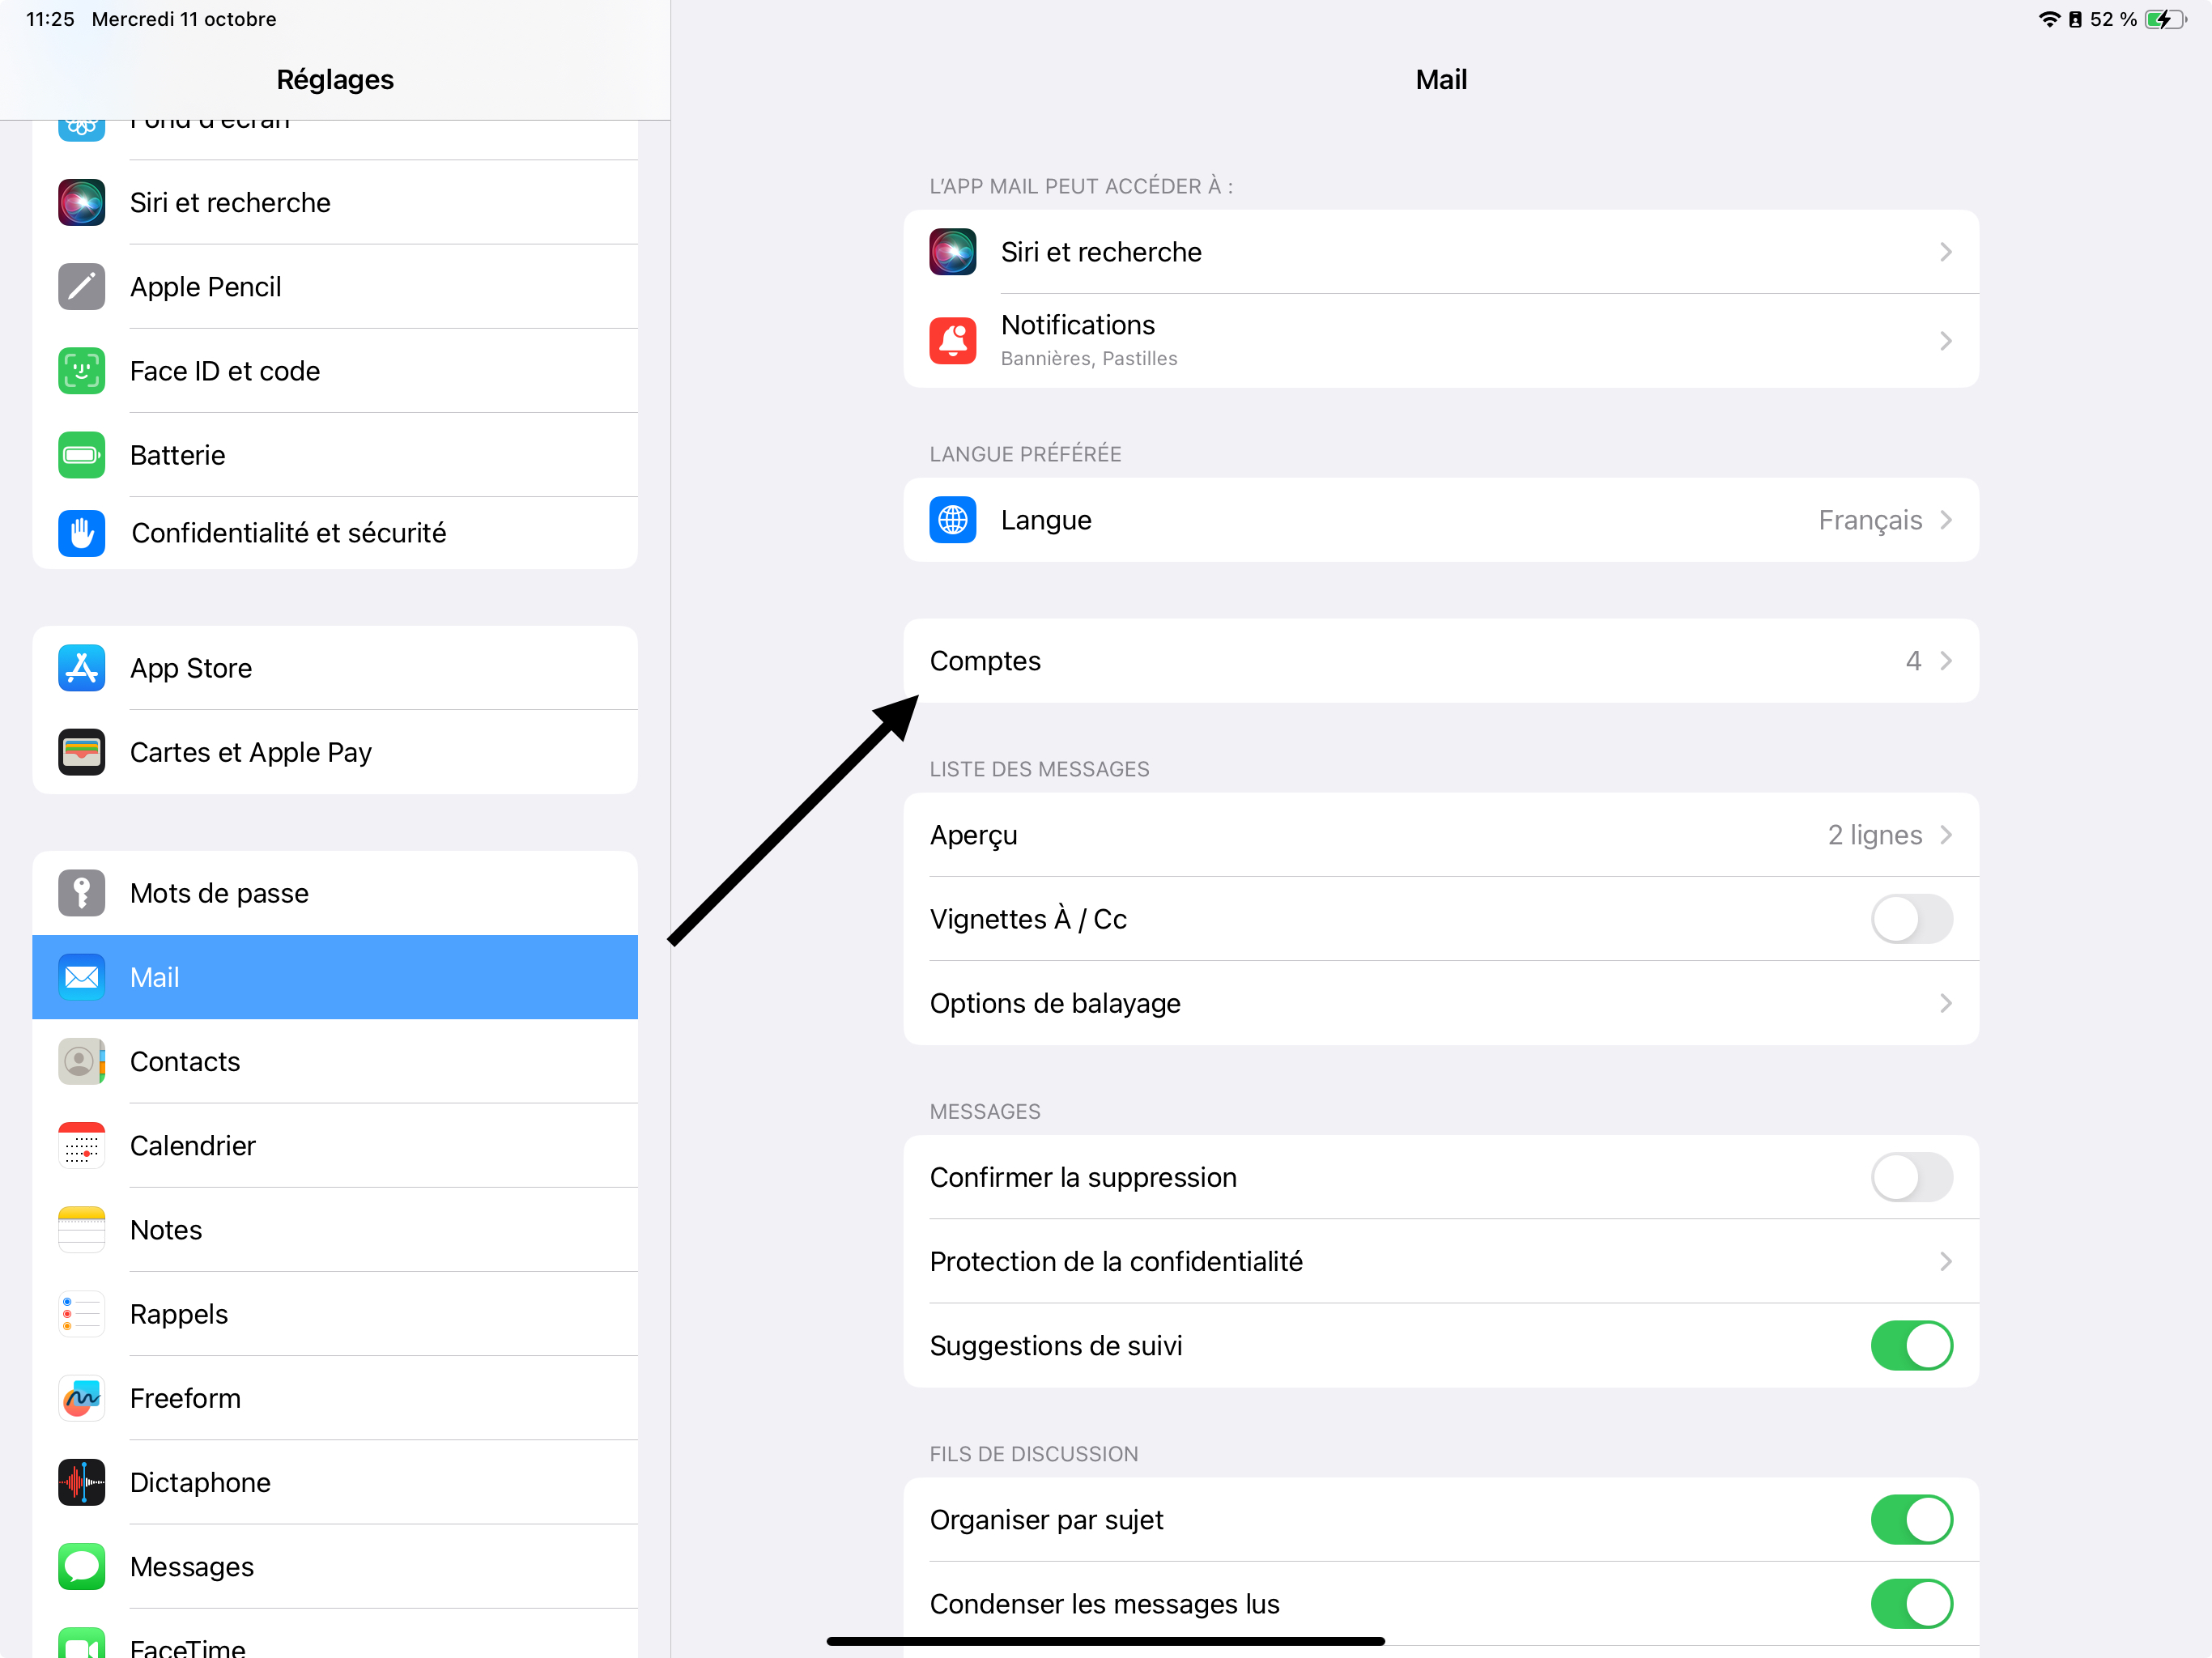
Task: Tap the orientation lock status icon
Action: coord(2075,19)
